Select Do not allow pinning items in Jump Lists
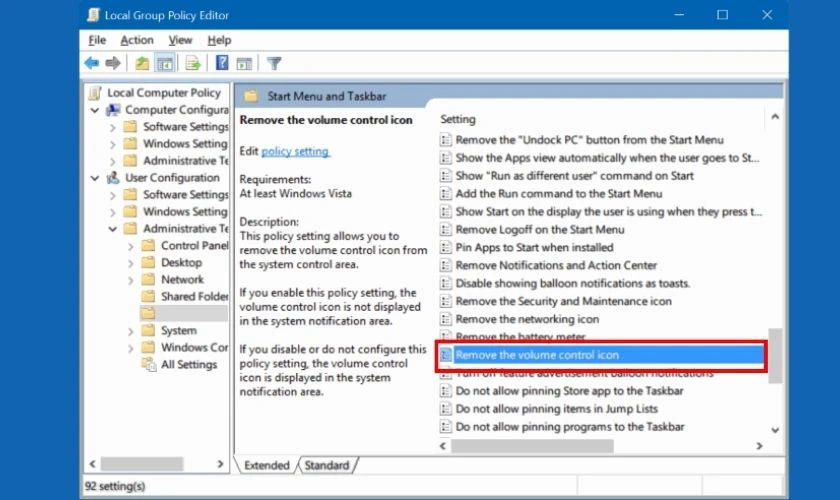 [x=557, y=408]
